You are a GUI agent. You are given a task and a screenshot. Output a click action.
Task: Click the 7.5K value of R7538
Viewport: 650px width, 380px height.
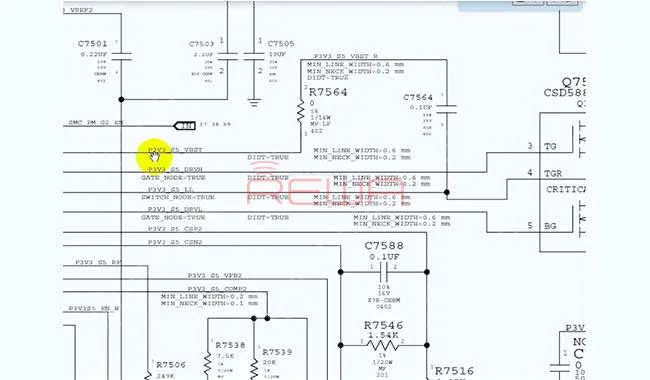click(226, 356)
